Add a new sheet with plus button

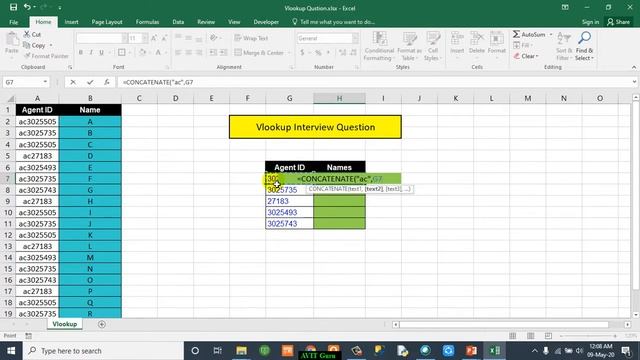[102, 324]
